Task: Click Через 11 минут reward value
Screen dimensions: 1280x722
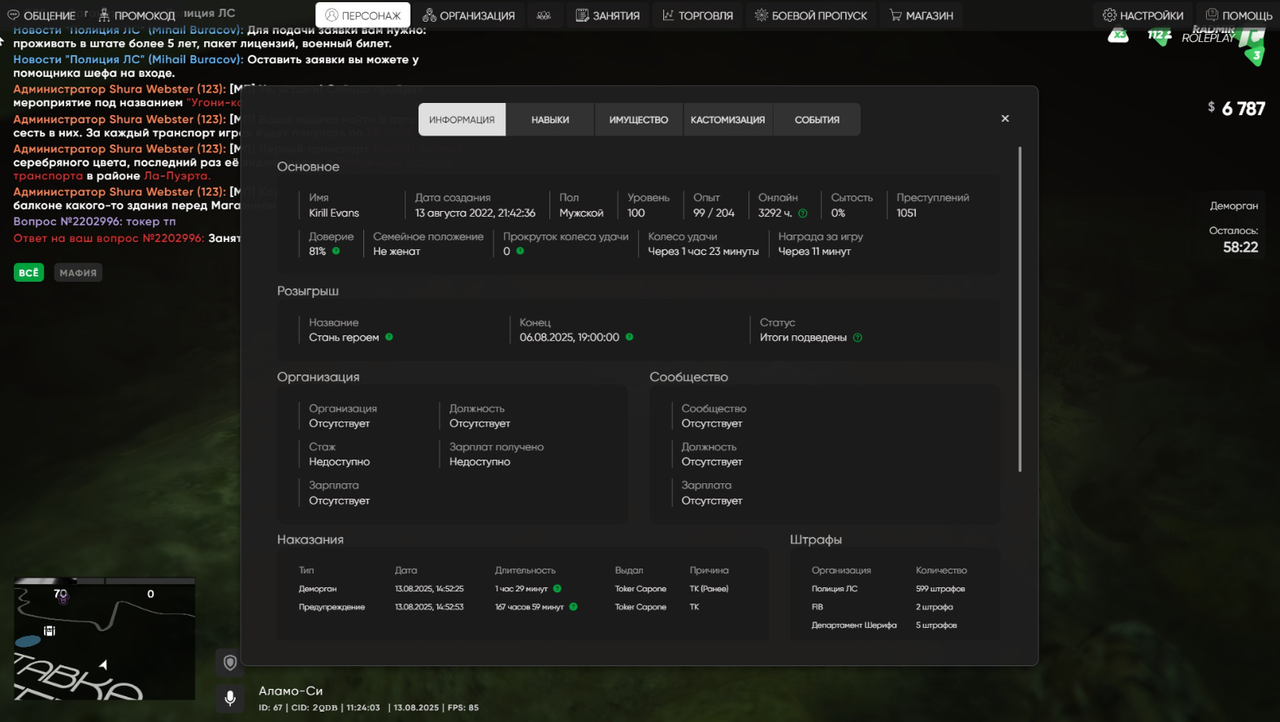Action: (815, 251)
